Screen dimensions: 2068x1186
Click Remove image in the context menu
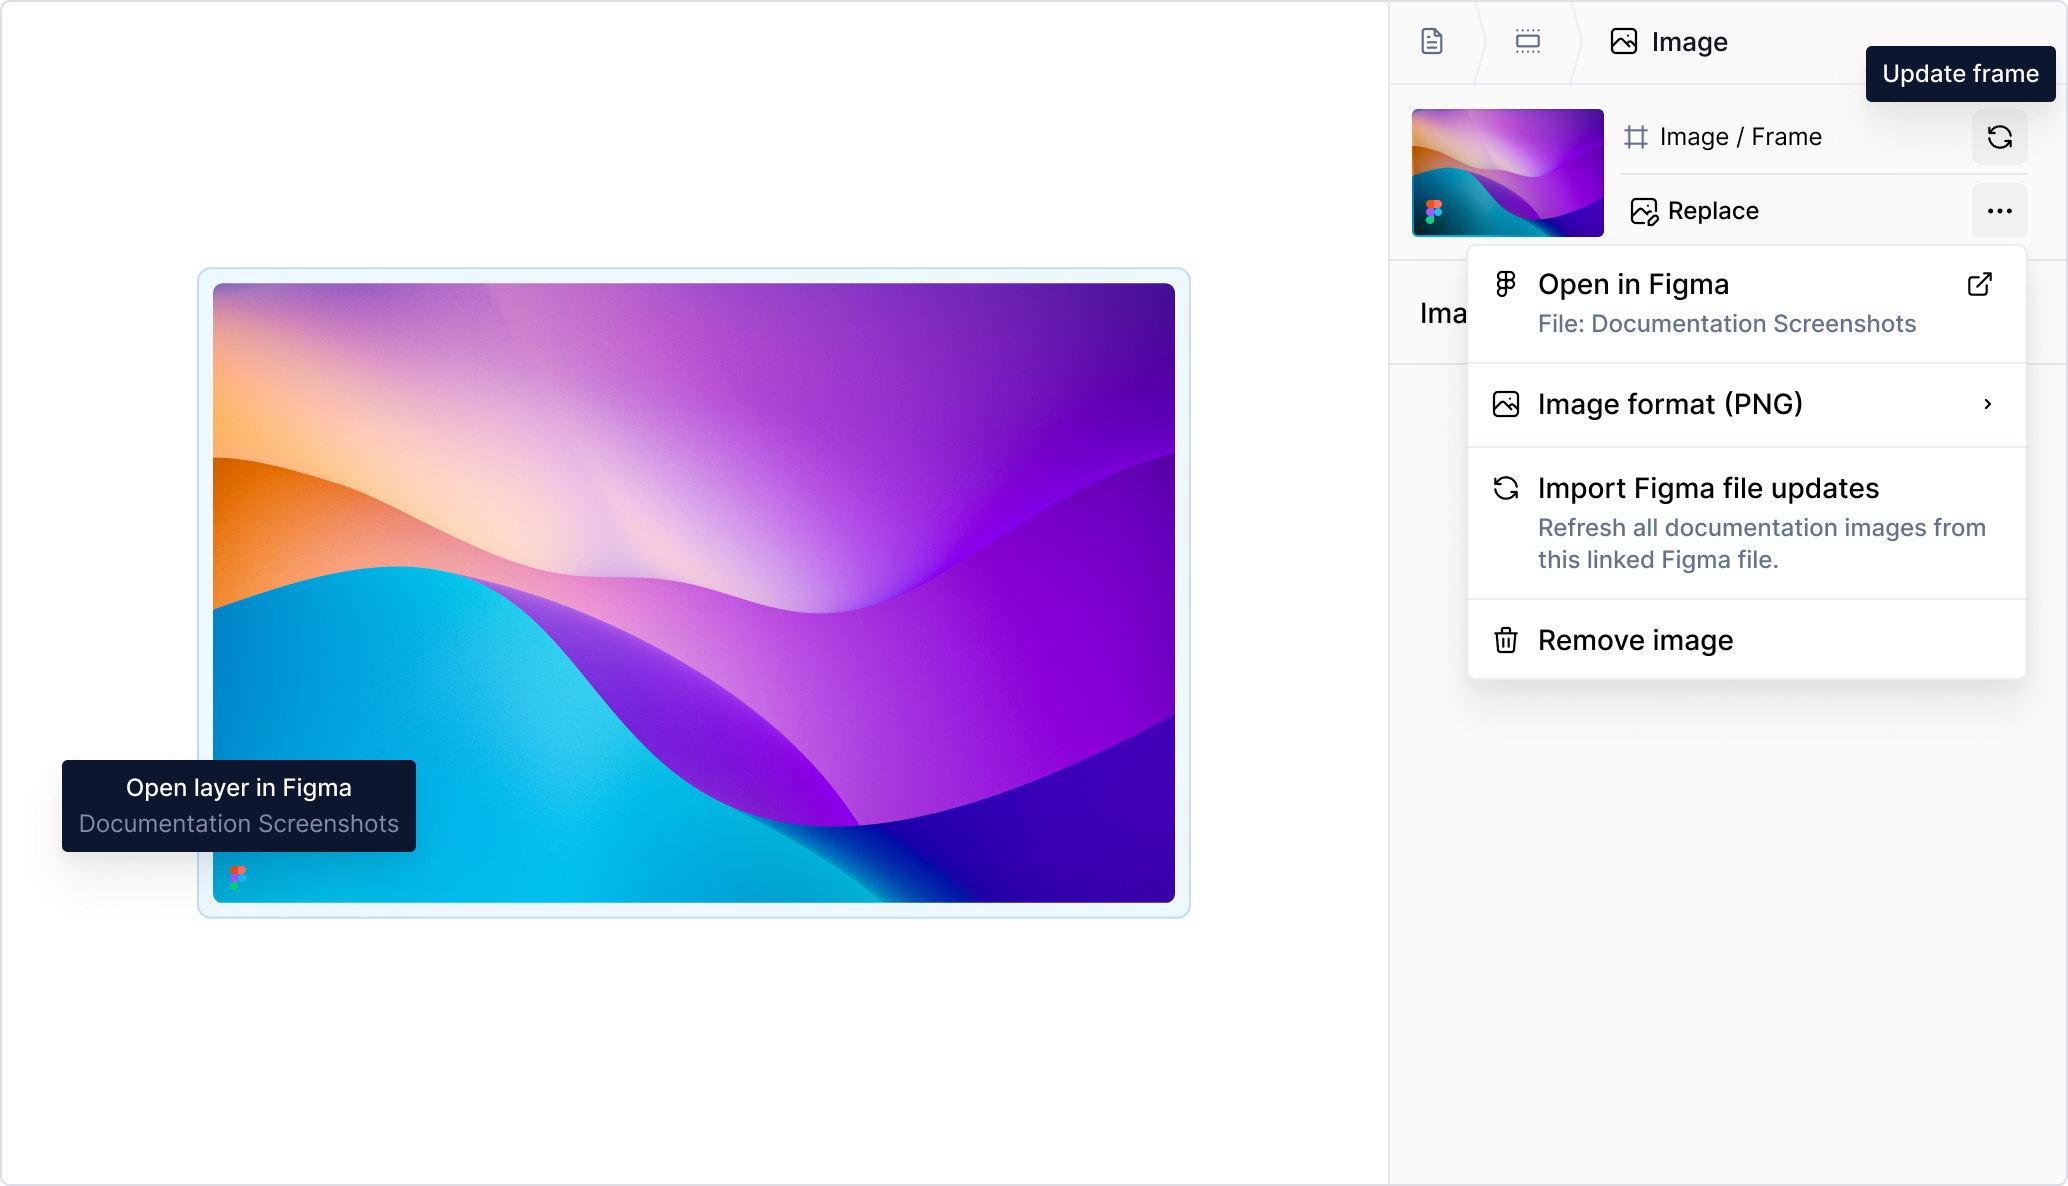[1636, 641]
